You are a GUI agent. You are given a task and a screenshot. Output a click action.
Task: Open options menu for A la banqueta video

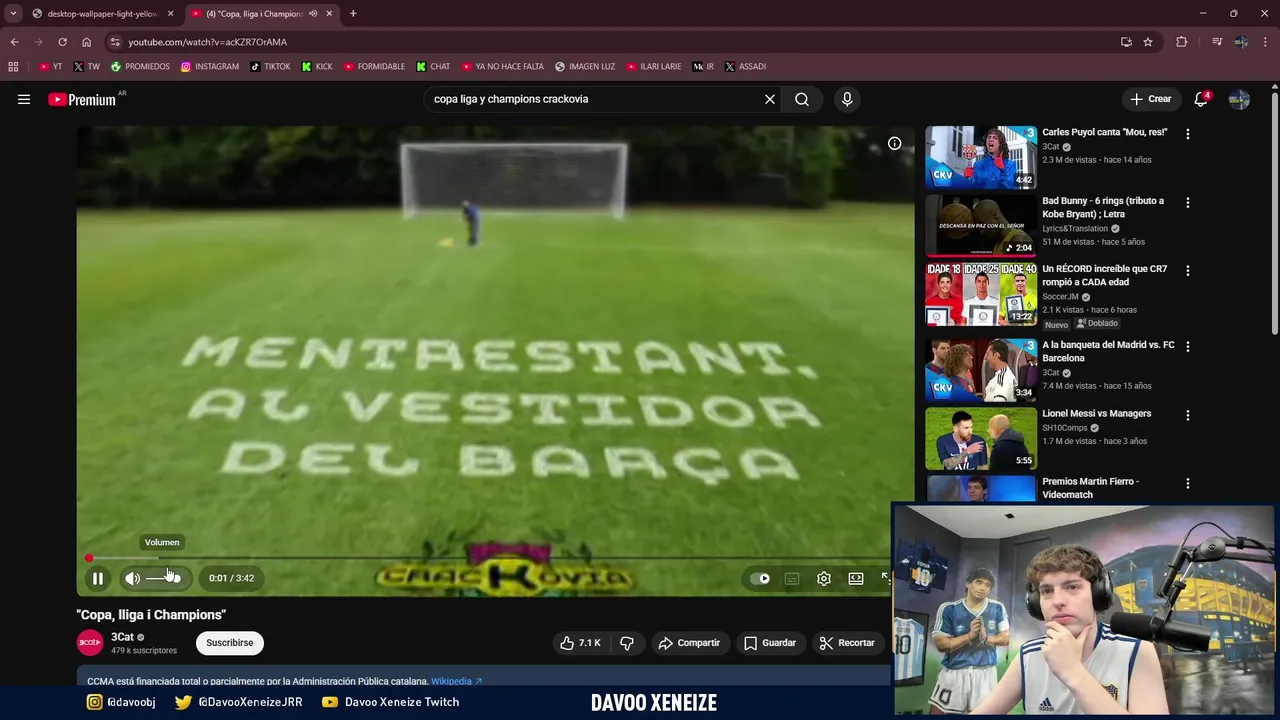point(1188,346)
